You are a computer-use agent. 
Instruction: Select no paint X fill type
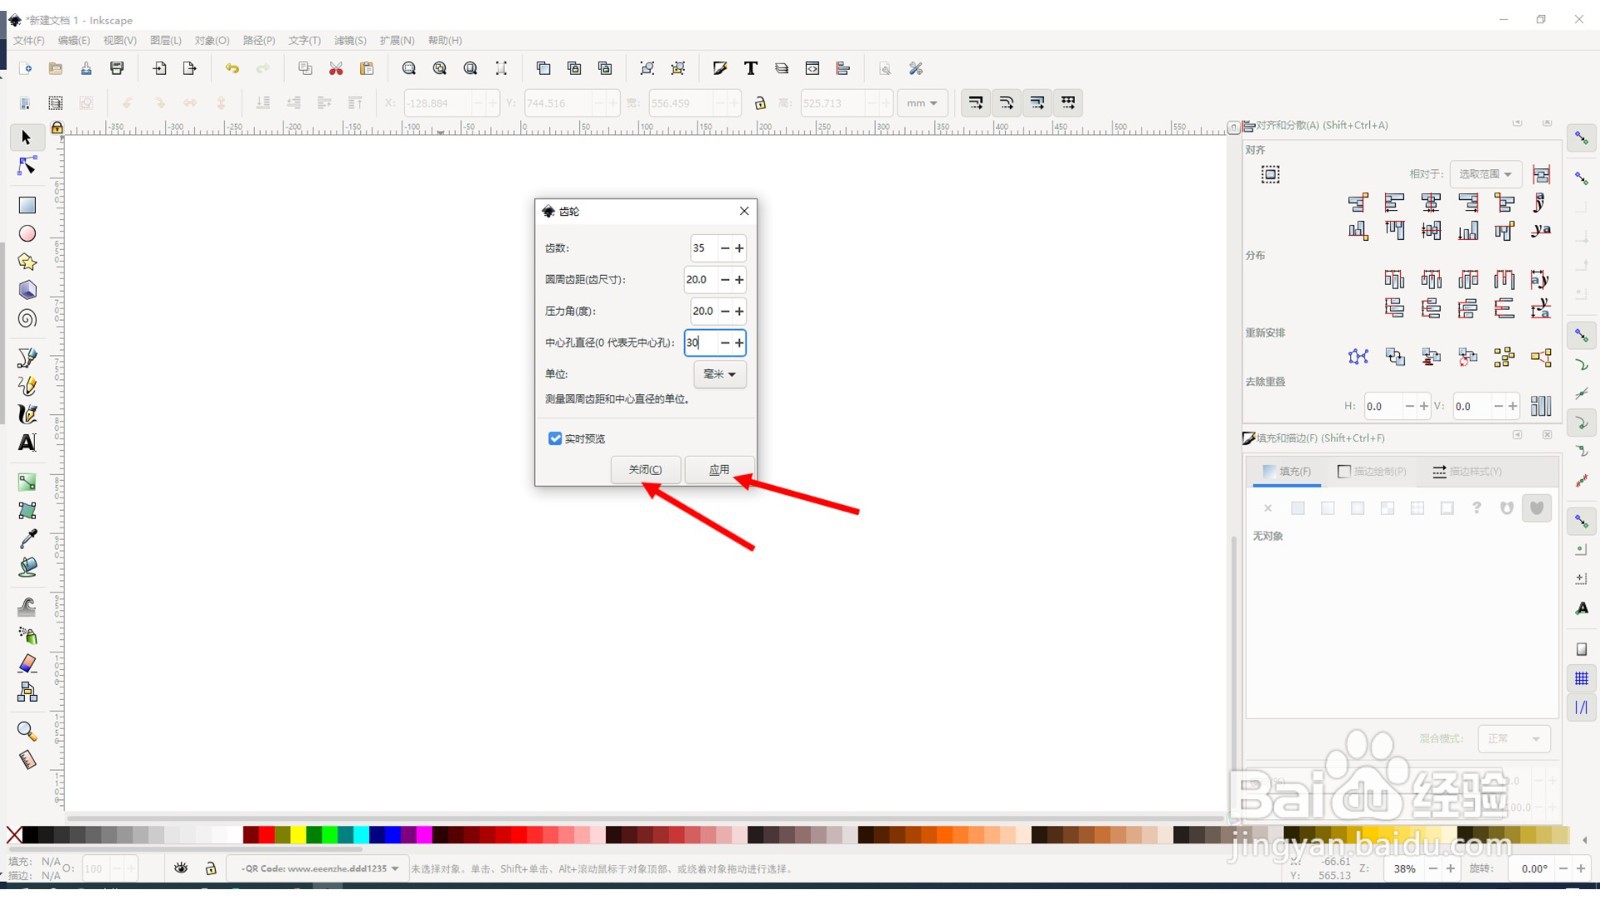pyautogui.click(x=1268, y=508)
